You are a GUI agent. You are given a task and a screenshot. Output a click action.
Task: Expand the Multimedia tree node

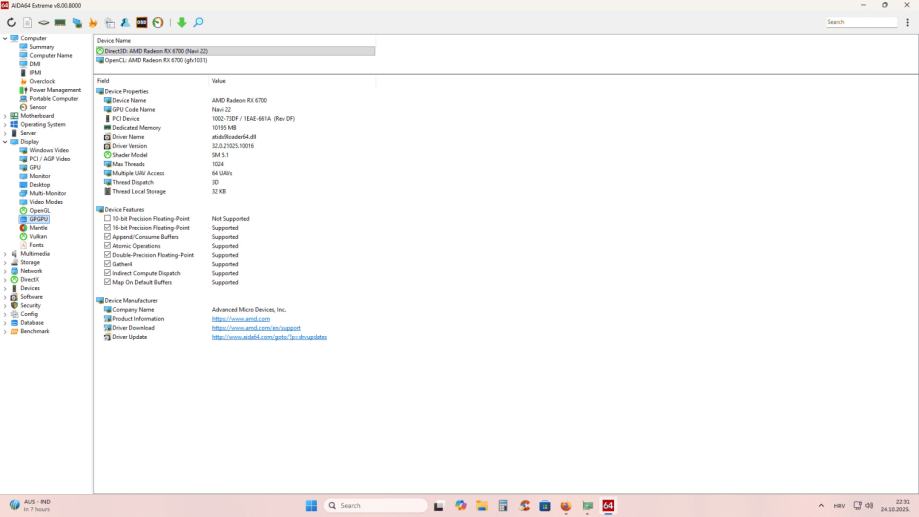pyautogui.click(x=5, y=254)
